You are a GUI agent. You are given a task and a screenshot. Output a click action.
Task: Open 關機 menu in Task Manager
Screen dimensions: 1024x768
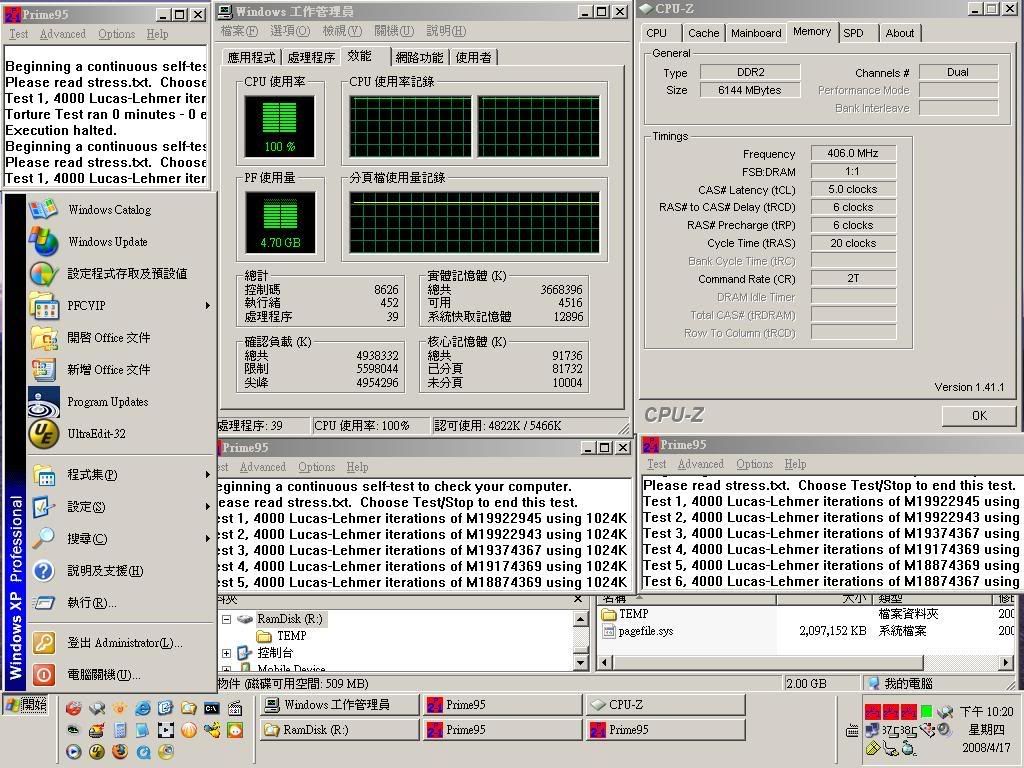tap(394, 31)
